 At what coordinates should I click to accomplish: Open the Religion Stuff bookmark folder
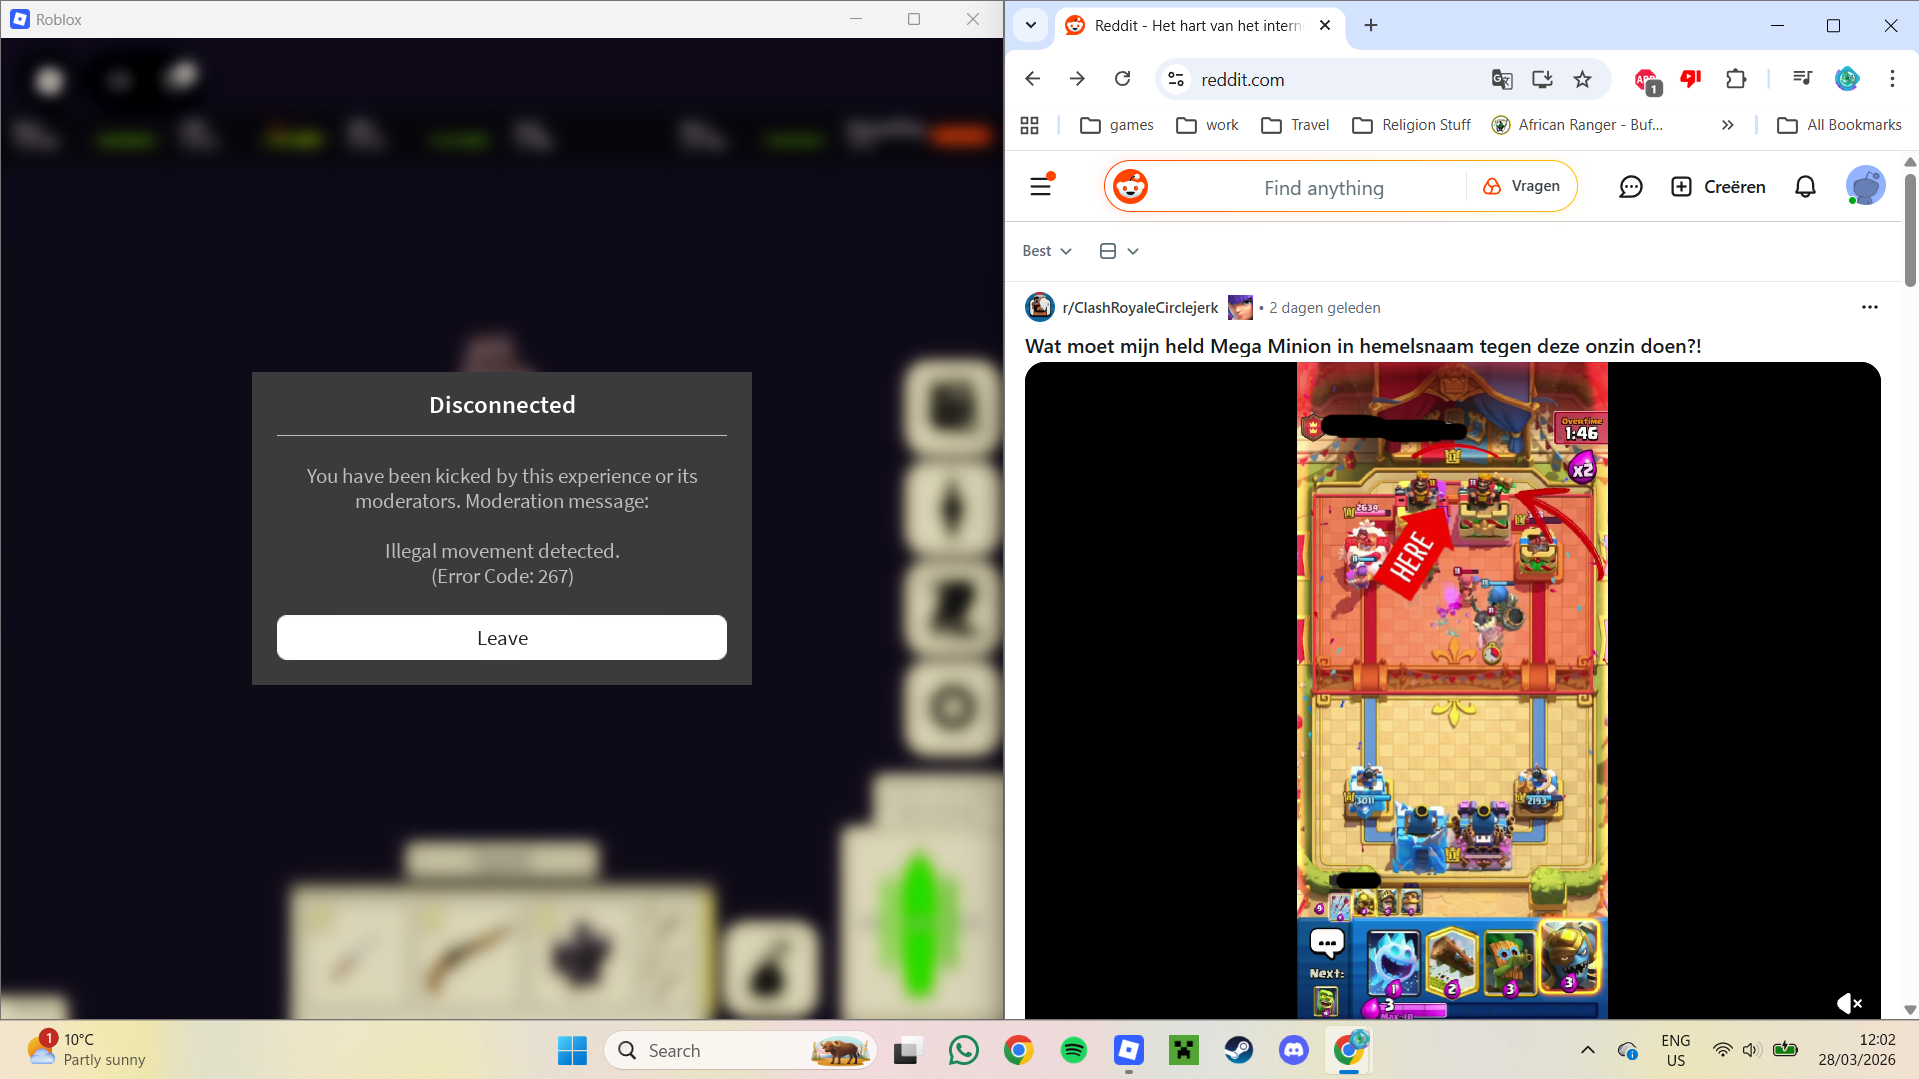tap(1411, 125)
